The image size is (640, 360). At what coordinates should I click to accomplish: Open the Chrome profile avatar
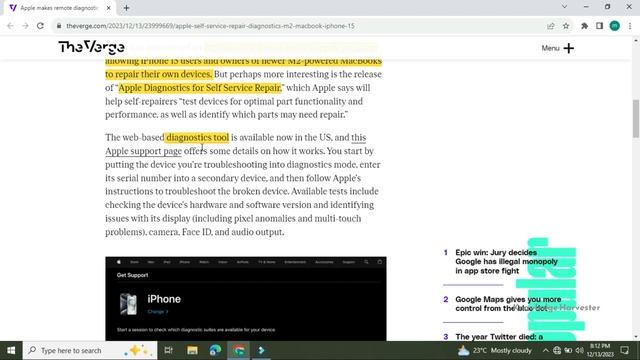click(615, 26)
